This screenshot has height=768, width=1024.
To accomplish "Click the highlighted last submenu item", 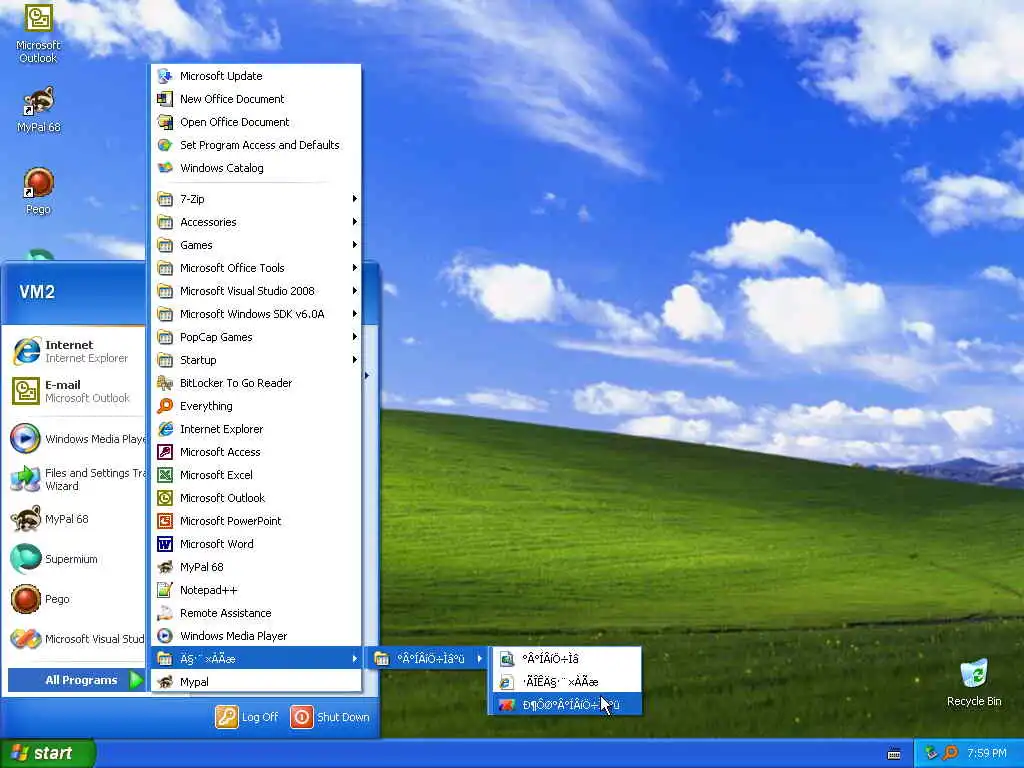I will 567,705.
